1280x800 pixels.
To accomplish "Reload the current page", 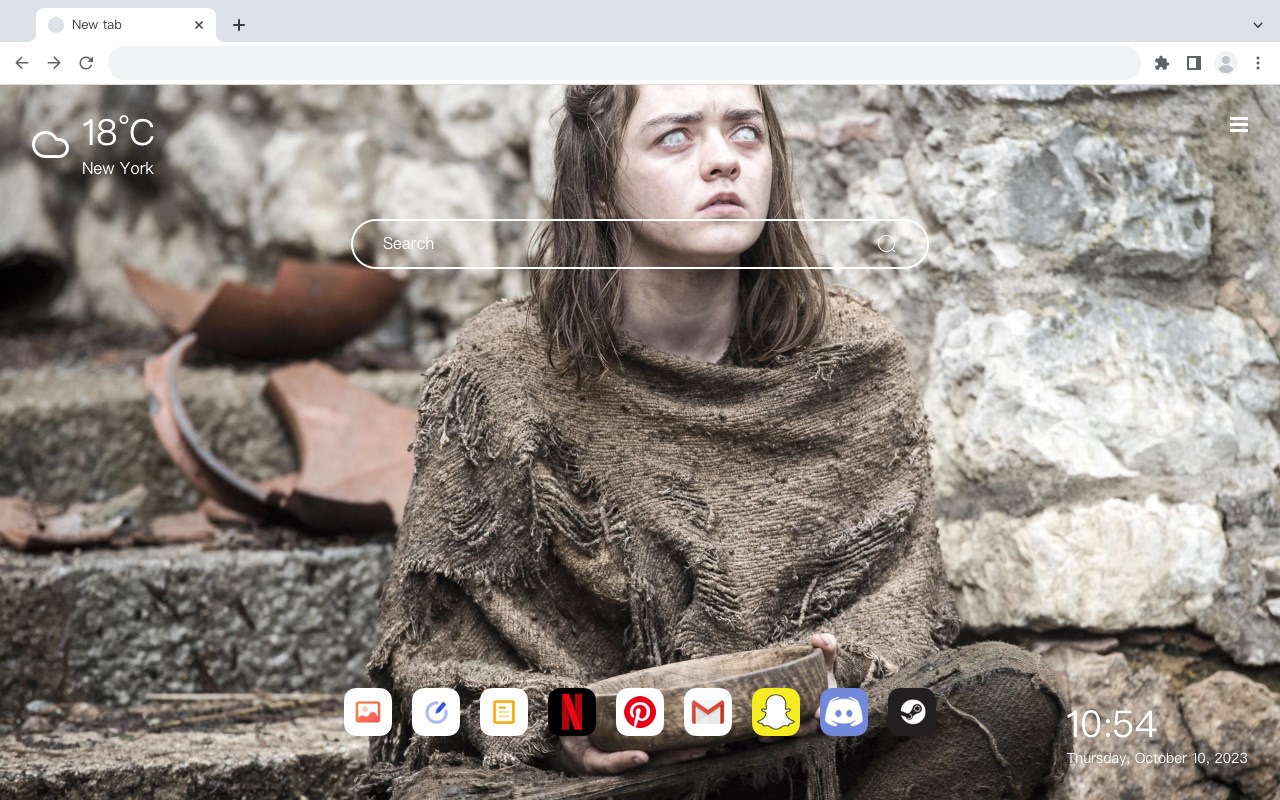I will tap(86, 63).
